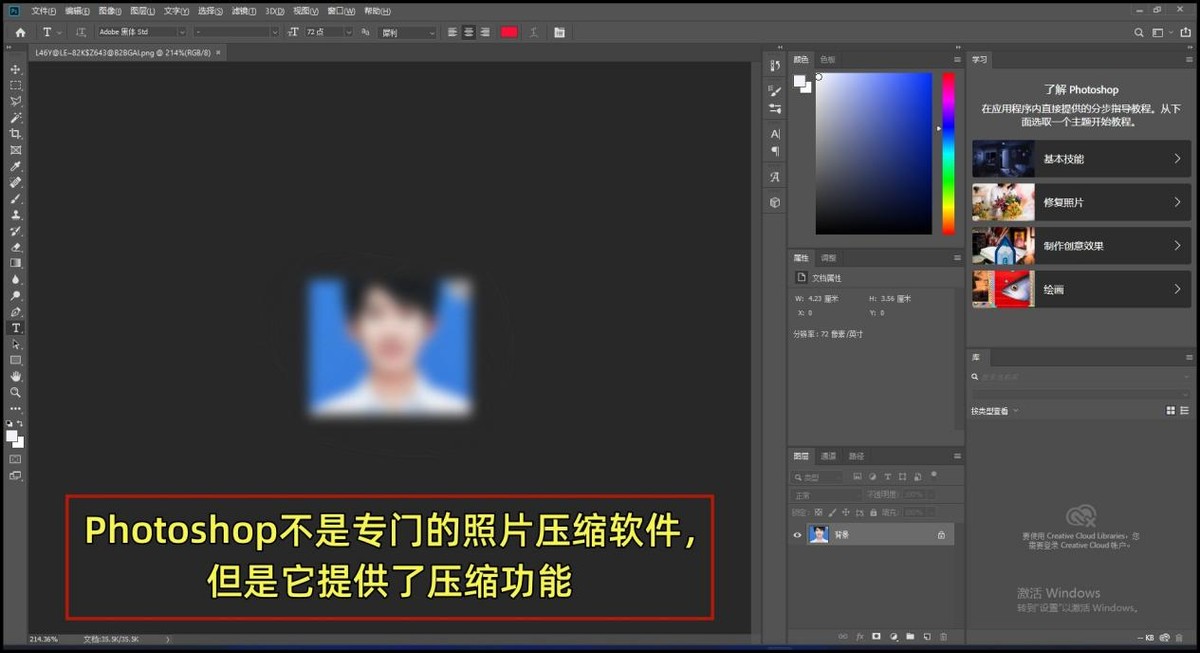Open the Layers panel menu icon
This screenshot has height=653, width=1200.
point(957,456)
